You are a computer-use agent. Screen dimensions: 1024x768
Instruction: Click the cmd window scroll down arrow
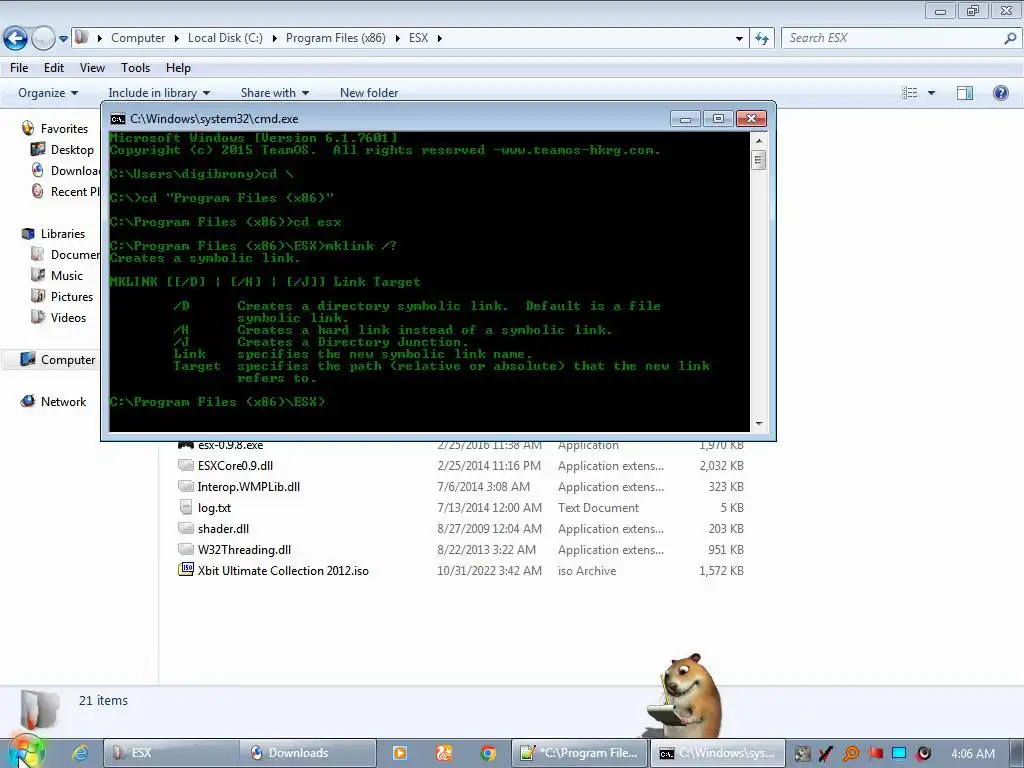tap(758, 424)
